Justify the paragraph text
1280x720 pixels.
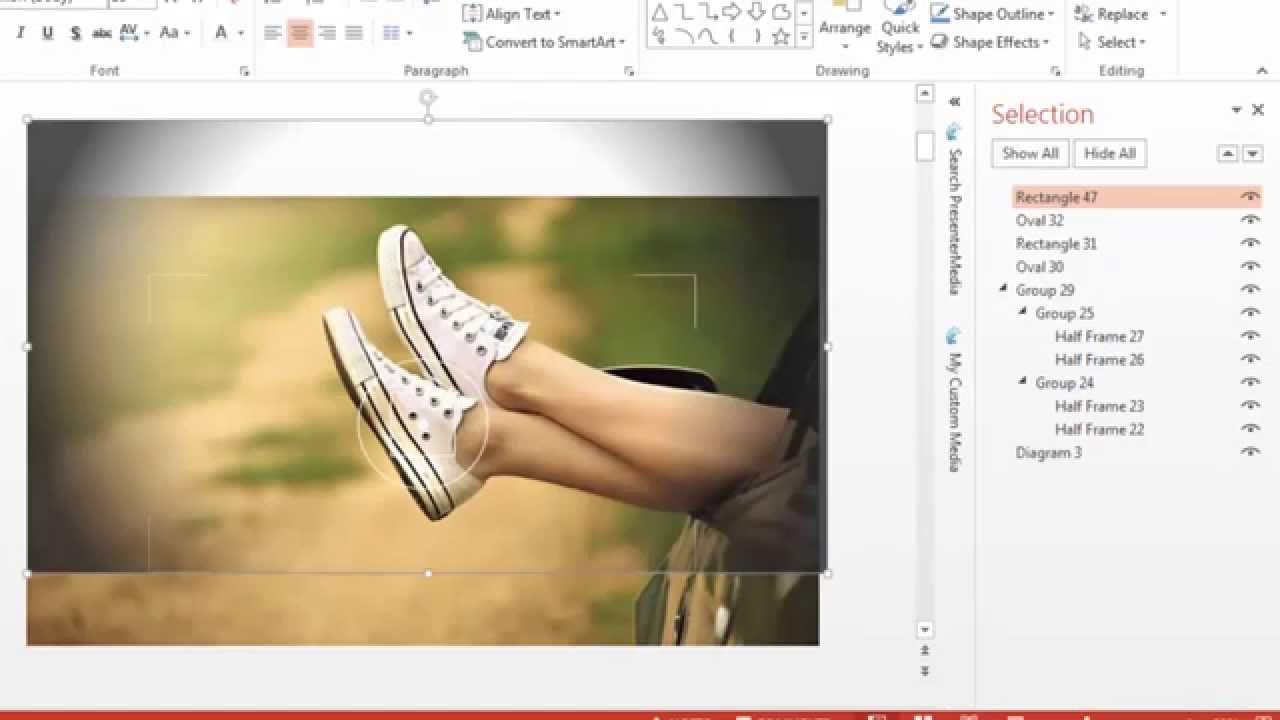tap(353, 33)
